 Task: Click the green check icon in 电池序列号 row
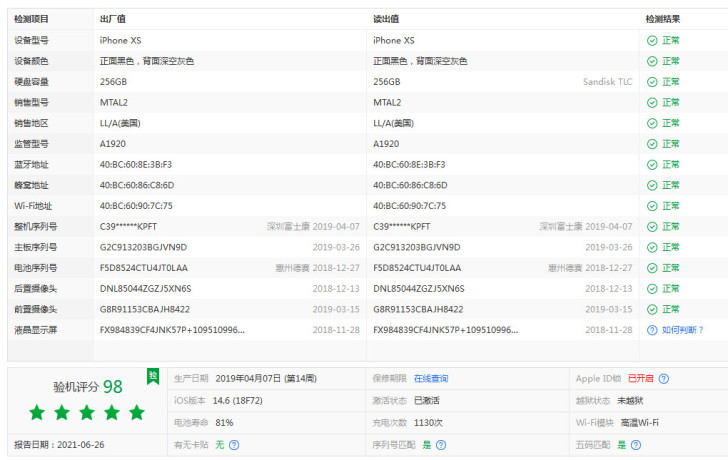click(x=652, y=268)
